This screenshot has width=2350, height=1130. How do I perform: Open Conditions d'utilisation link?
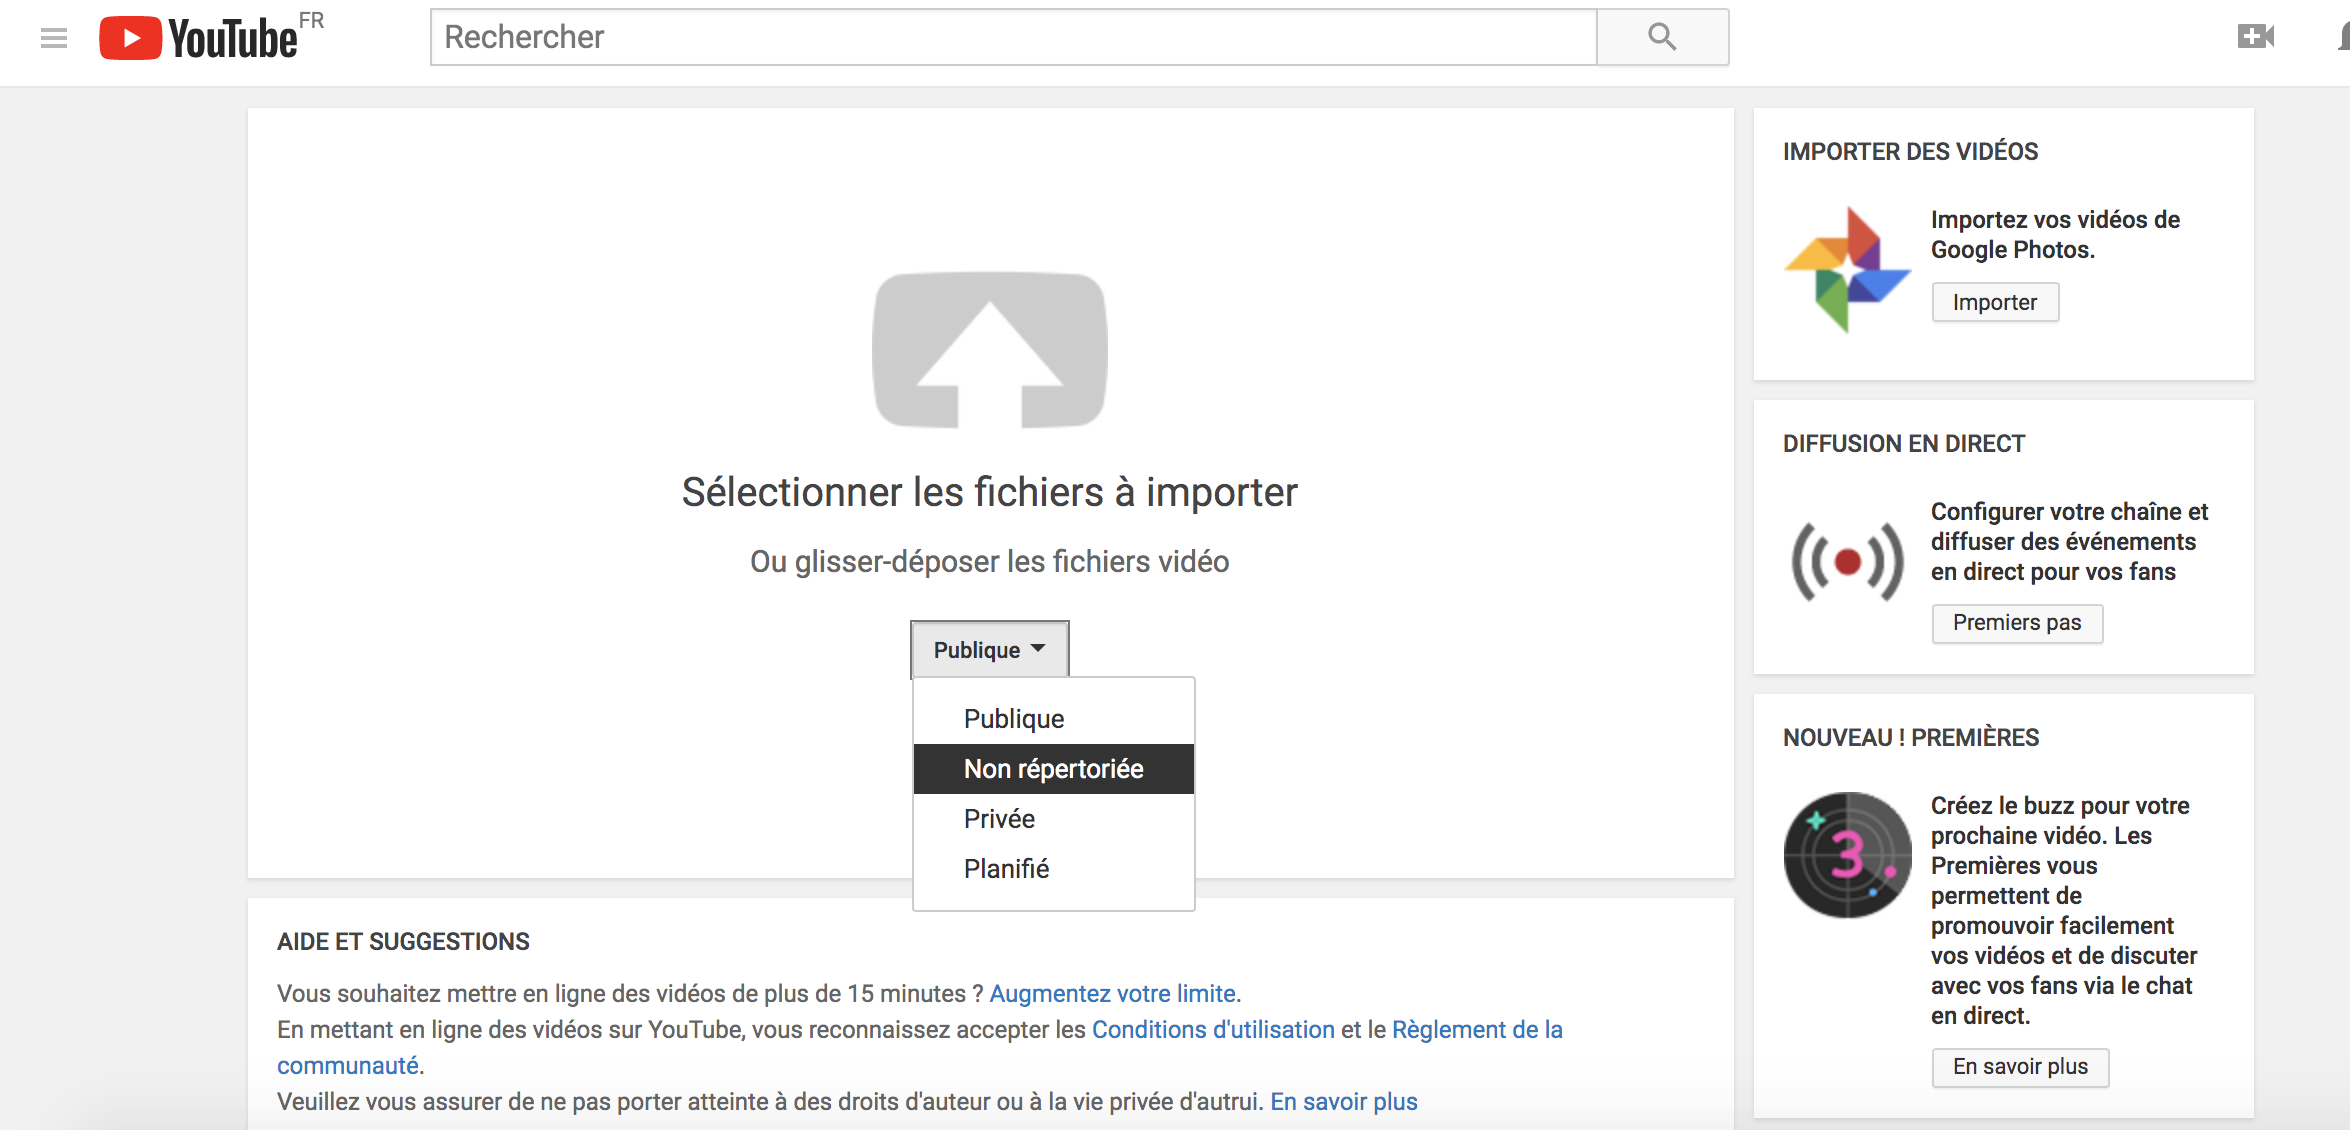(x=1213, y=1029)
